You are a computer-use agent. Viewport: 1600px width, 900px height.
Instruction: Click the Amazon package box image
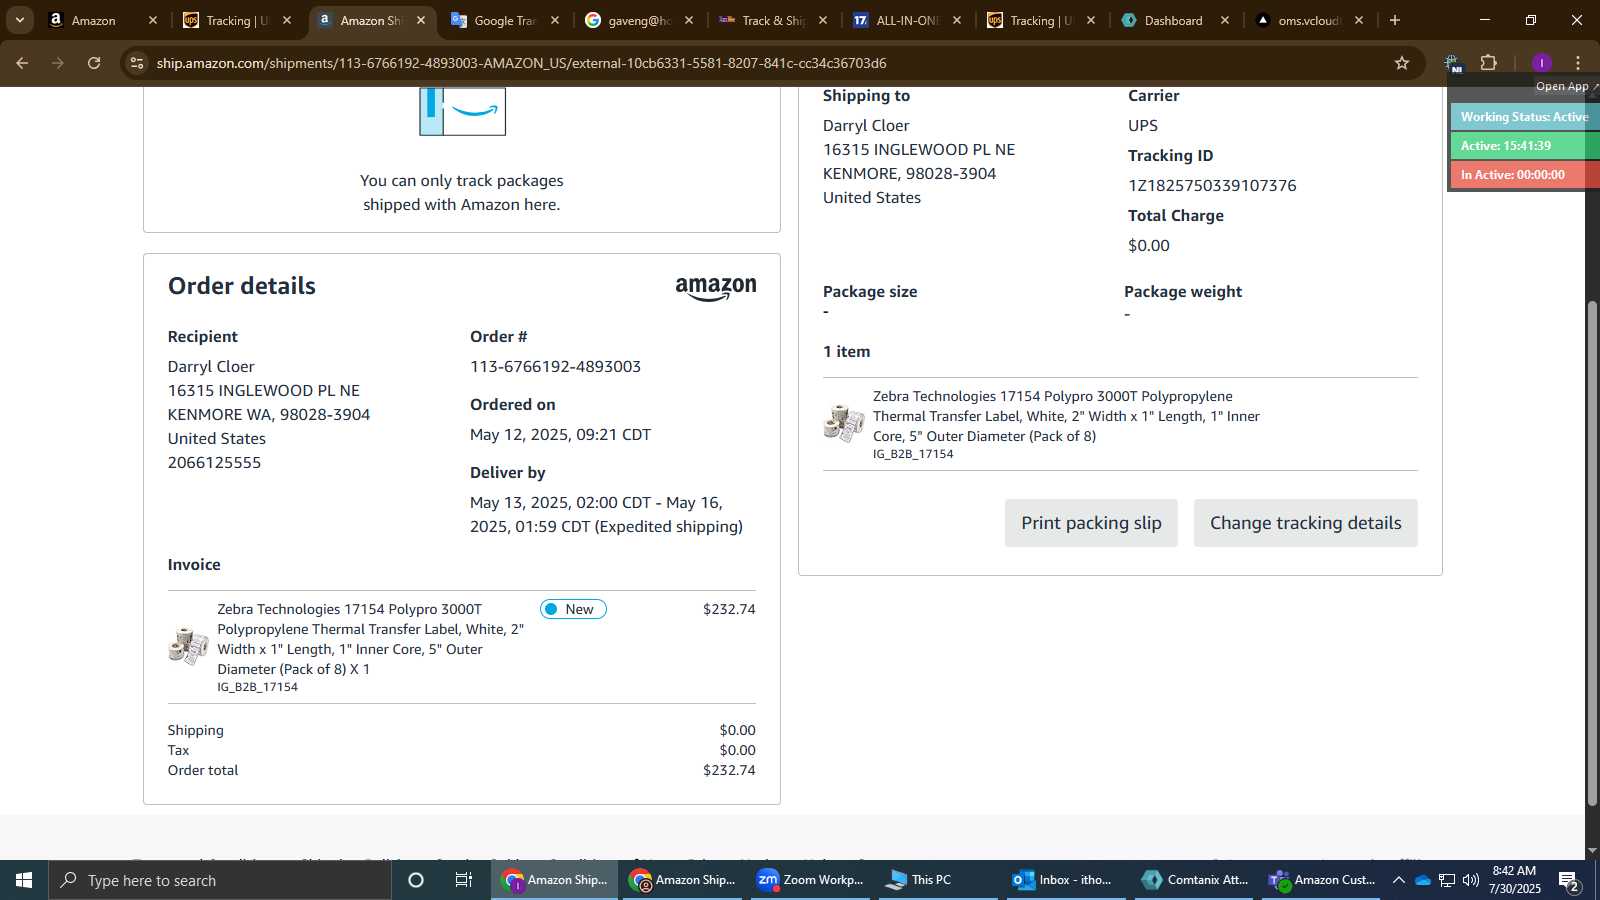tap(462, 111)
